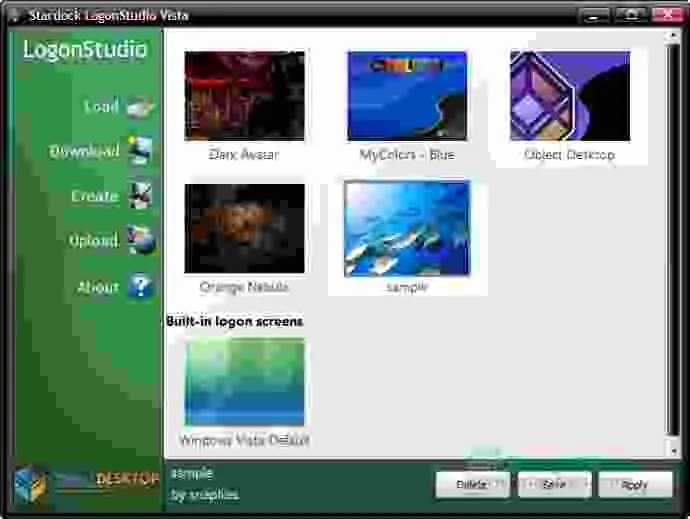Click the Apply button
This screenshot has height=519, width=690.
[635, 485]
